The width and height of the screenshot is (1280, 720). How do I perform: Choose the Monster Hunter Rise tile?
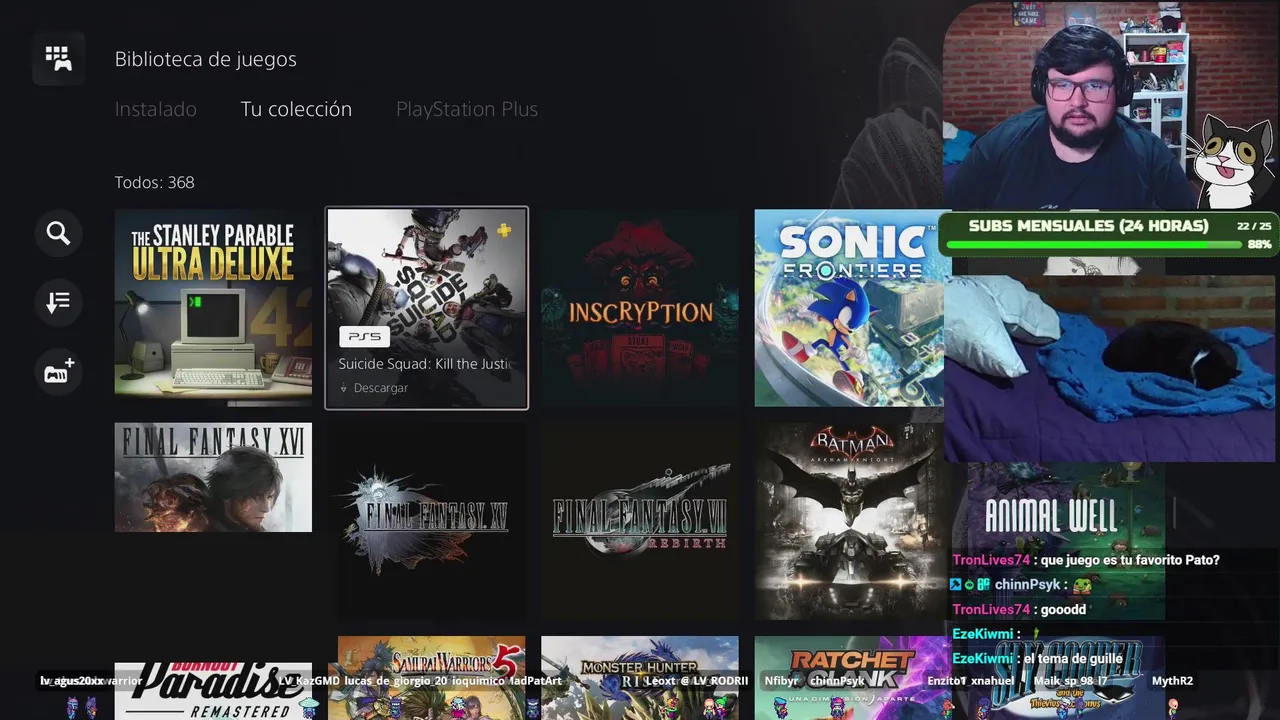640,678
